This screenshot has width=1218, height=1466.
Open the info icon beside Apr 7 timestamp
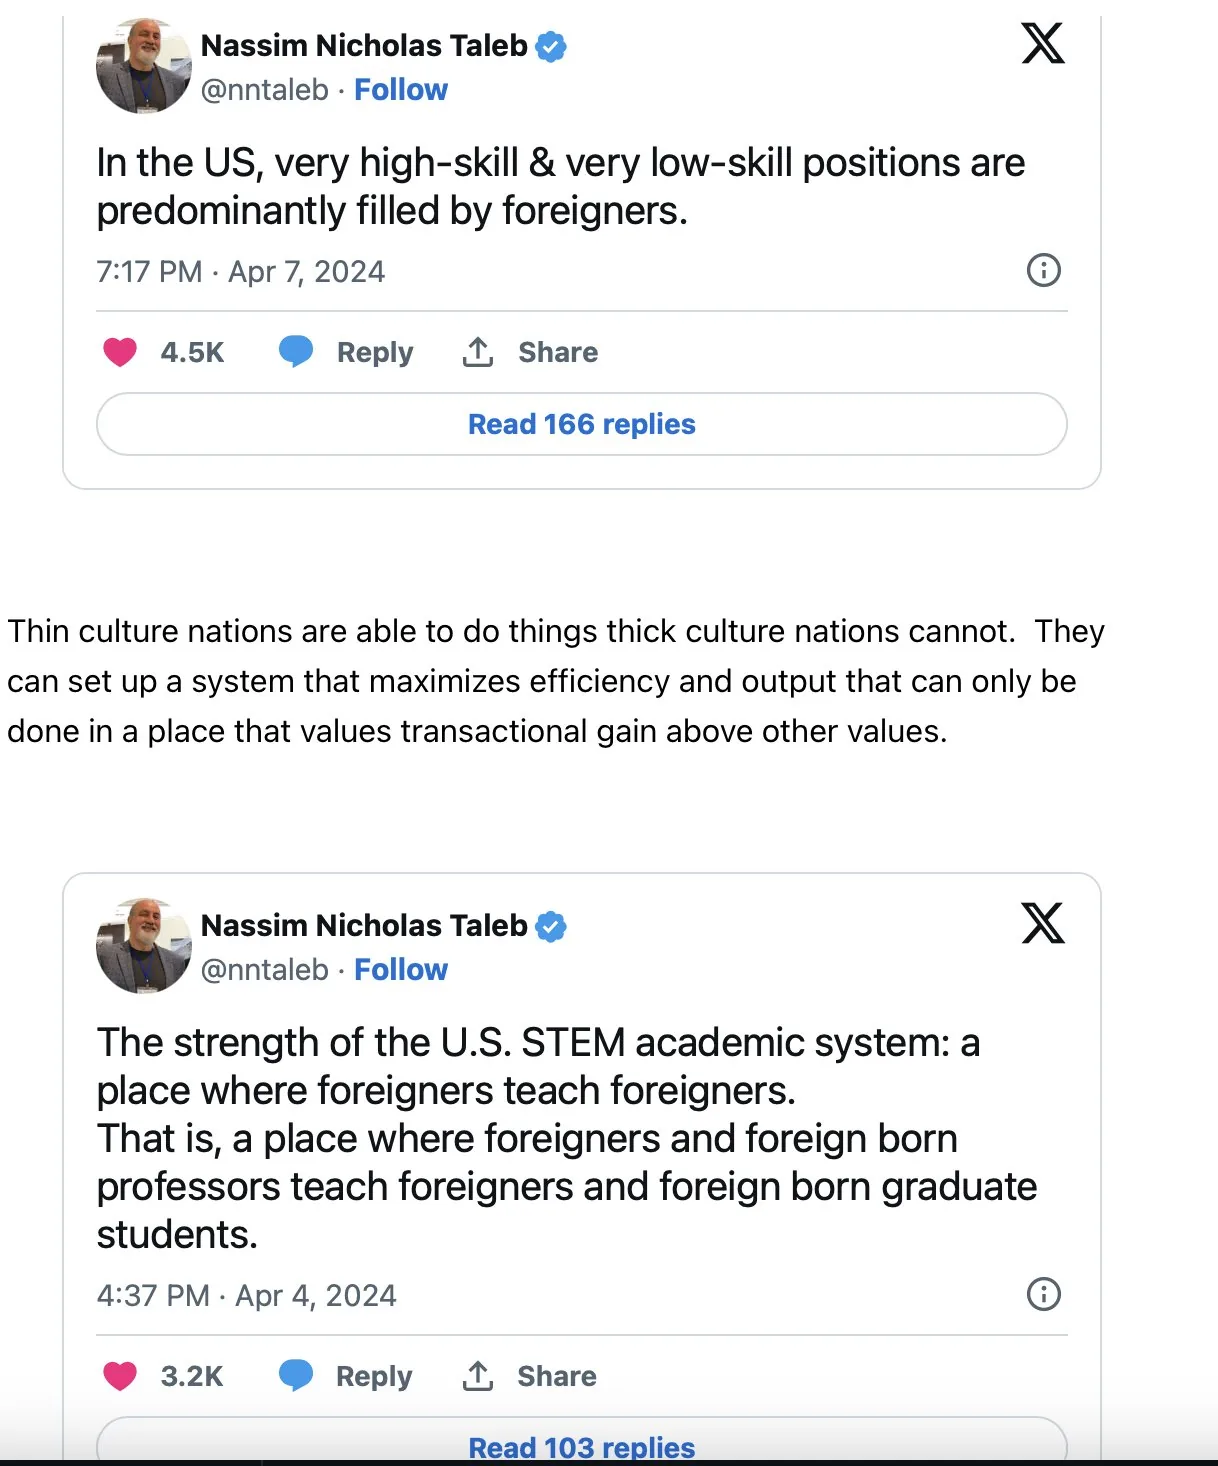(1043, 270)
